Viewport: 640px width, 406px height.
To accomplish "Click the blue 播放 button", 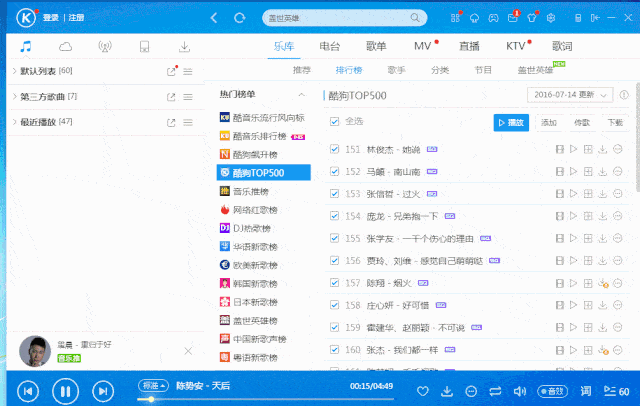I will [x=511, y=123].
